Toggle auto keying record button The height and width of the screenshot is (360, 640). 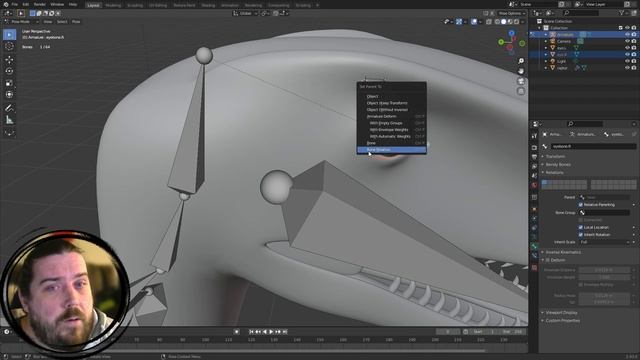pos(236,332)
